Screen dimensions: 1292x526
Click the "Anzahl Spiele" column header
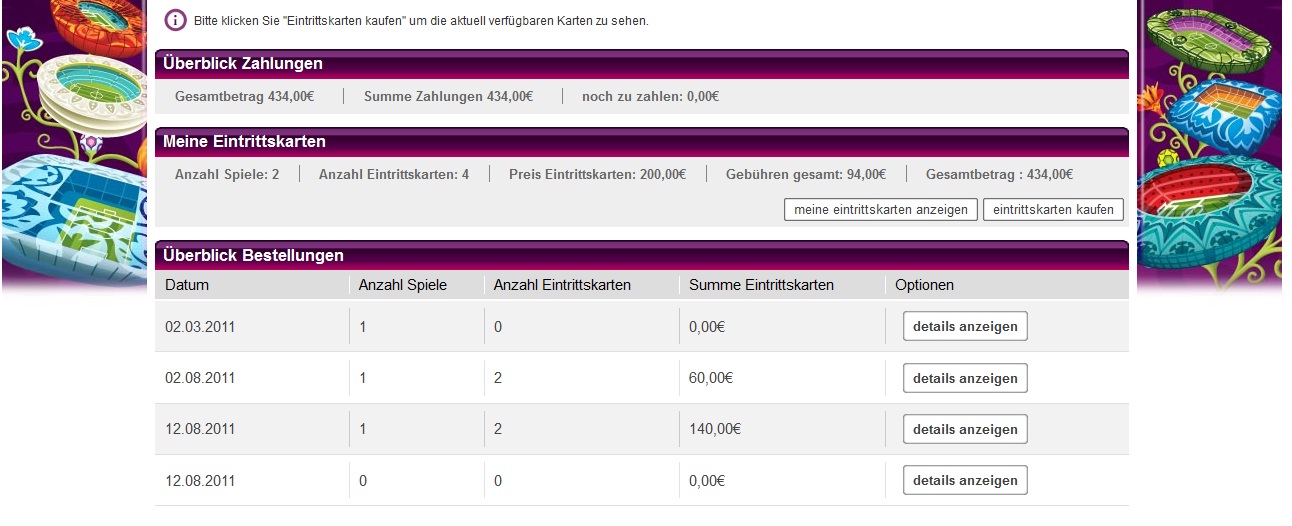tap(403, 285)
